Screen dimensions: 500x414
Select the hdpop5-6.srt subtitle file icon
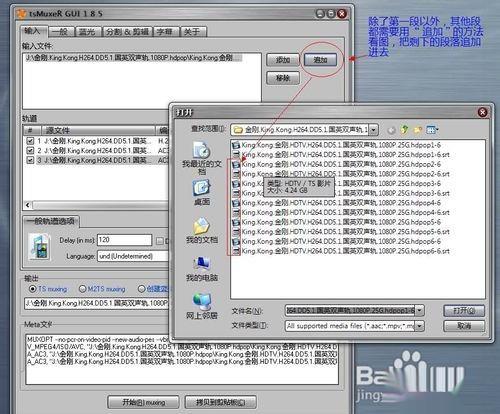pyautogui.click(x=236, y=232)
